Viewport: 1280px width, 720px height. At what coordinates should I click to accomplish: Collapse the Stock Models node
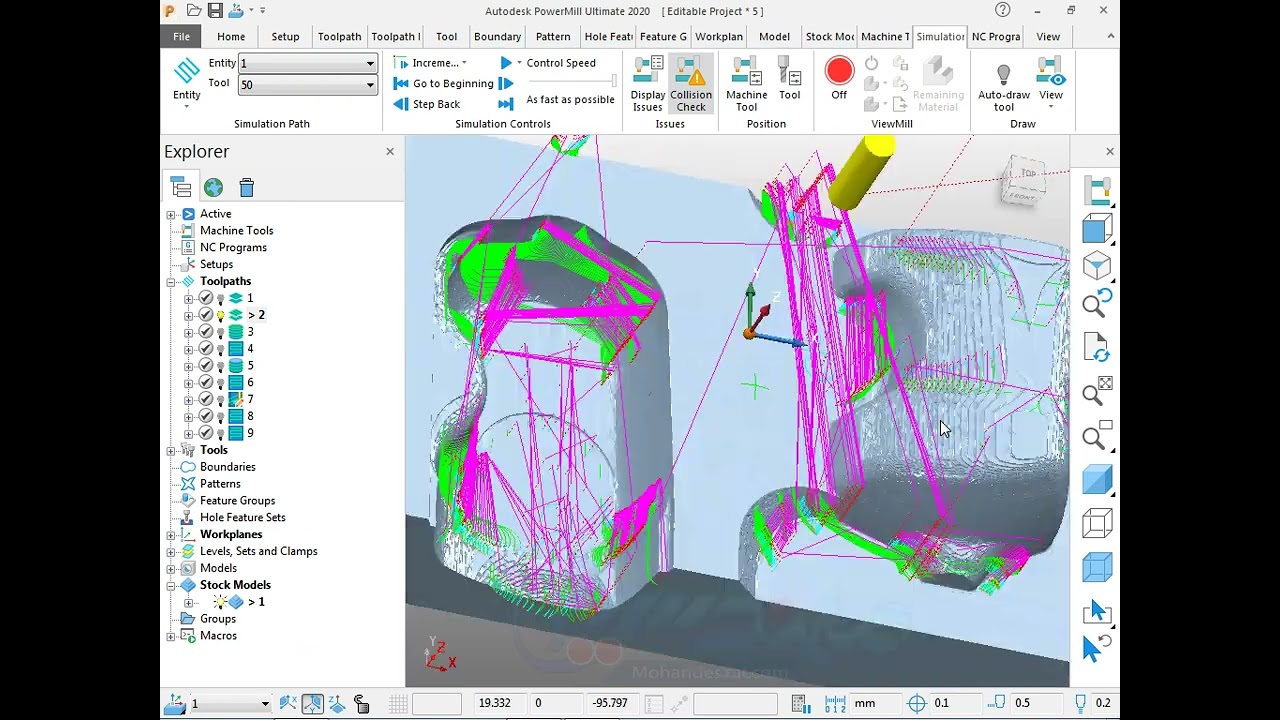tap(171, 585)
